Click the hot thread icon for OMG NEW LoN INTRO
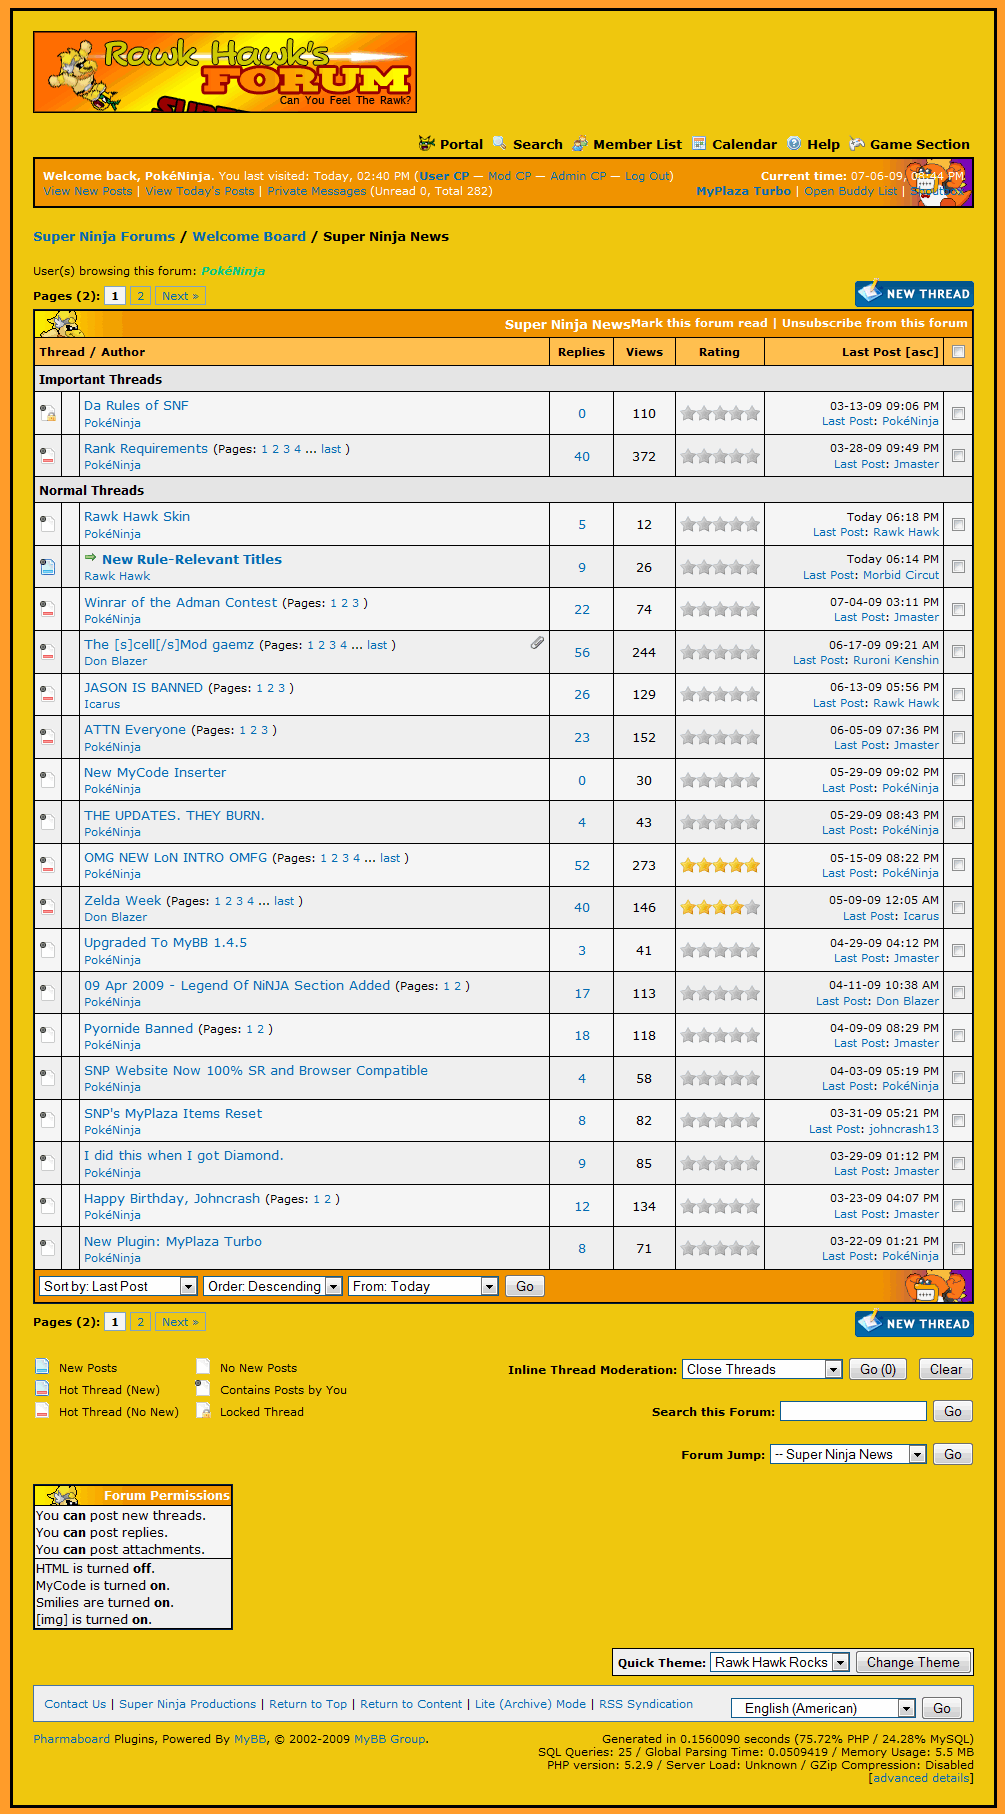Screen dimensions: 1005x1815 (47, 865)
